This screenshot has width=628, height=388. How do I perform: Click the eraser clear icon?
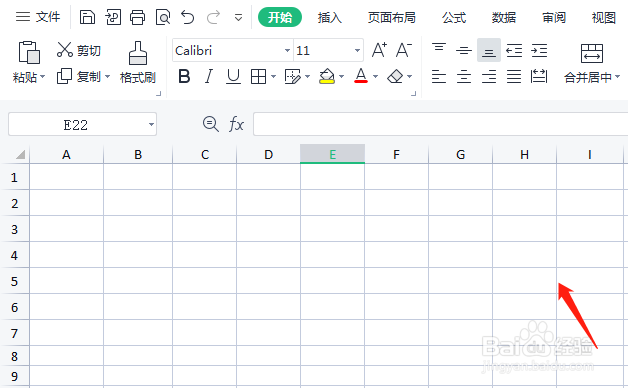point(395,76)
